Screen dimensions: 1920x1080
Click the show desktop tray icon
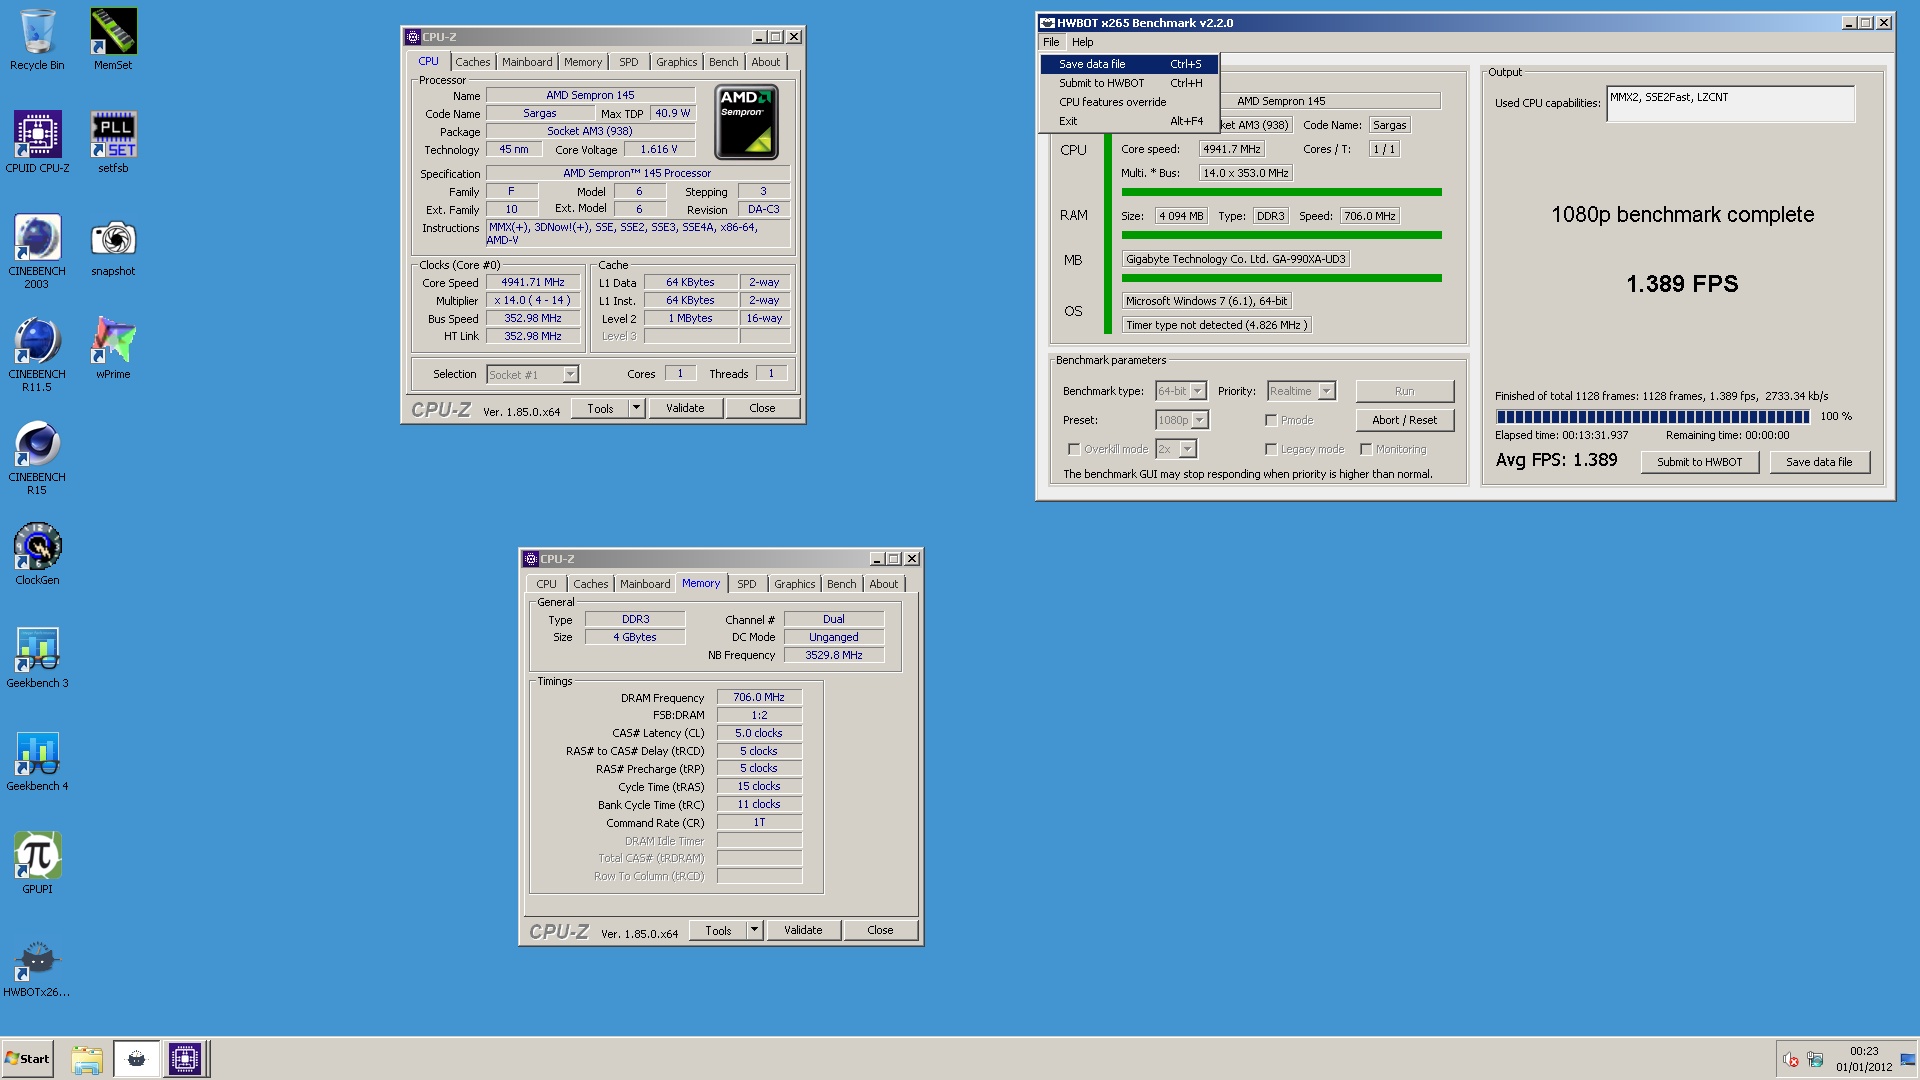pyautogui.click(x=1908, y=1059)
